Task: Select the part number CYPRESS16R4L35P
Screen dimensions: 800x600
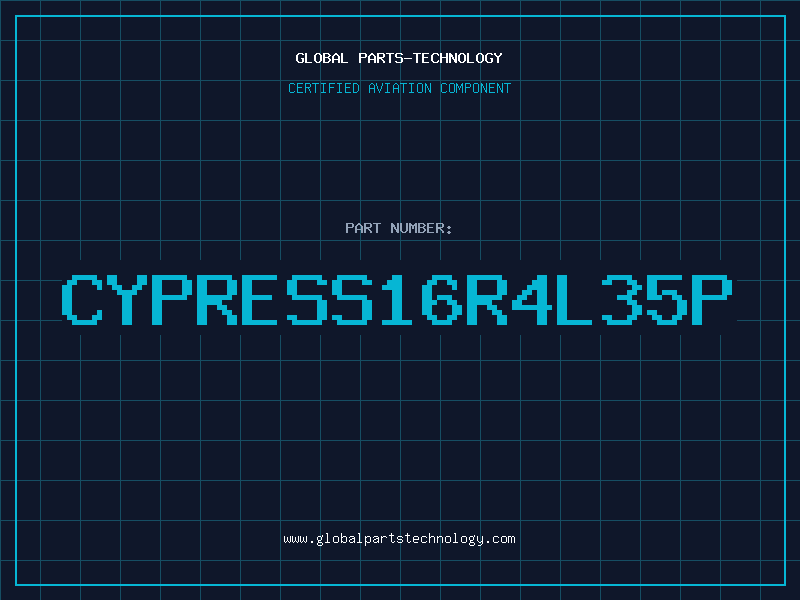Action: (397, 299)
